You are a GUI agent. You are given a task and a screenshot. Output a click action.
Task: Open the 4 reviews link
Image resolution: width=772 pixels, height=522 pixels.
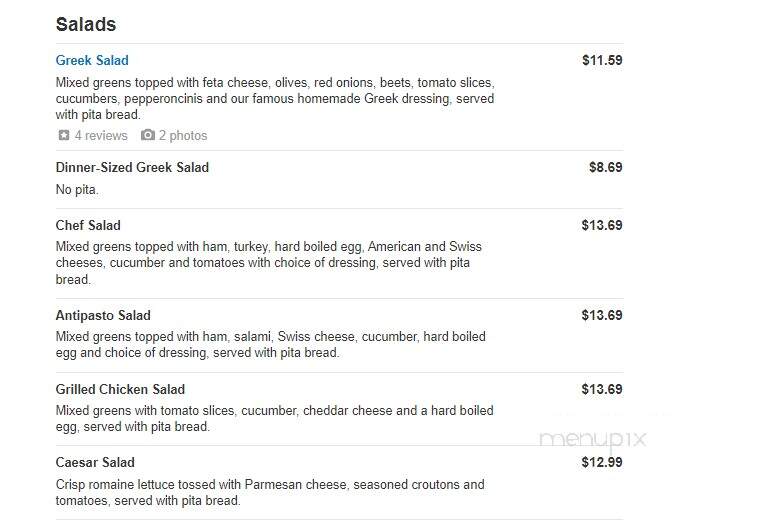pyautogui.click(x=101, y=135)
